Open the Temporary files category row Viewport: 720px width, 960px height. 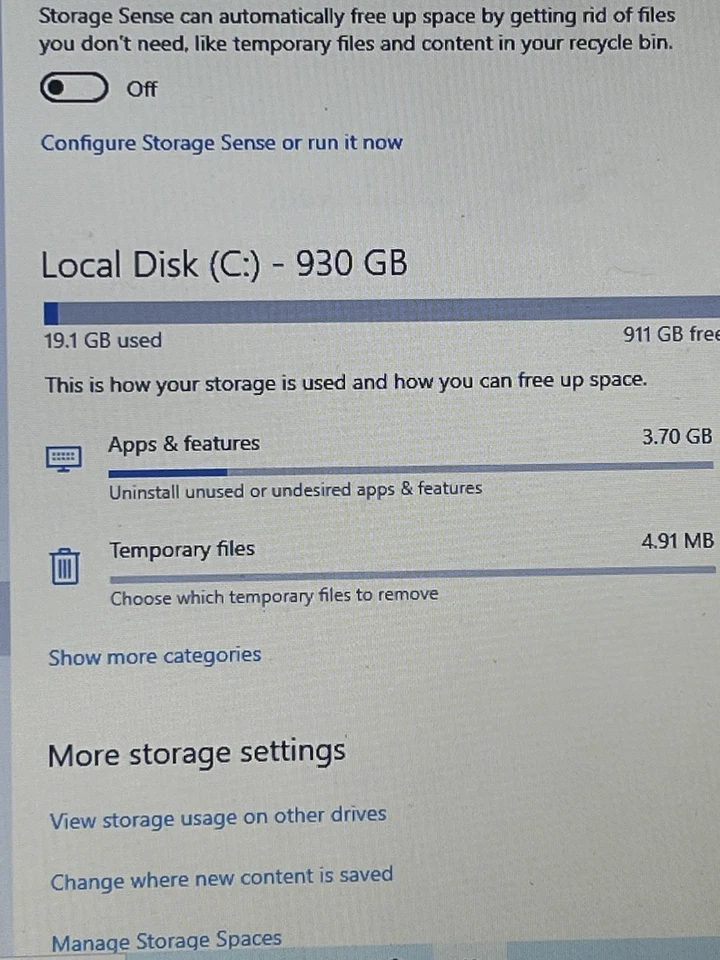click(x=182, y=549)
